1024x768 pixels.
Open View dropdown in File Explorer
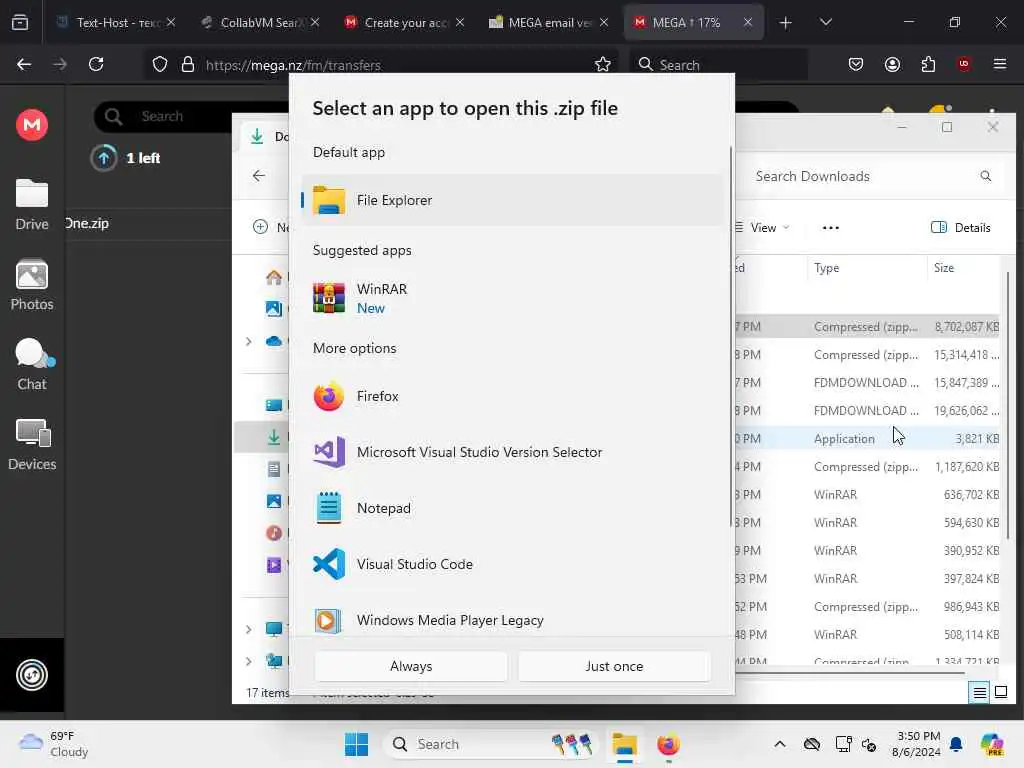tap(763, 228)
